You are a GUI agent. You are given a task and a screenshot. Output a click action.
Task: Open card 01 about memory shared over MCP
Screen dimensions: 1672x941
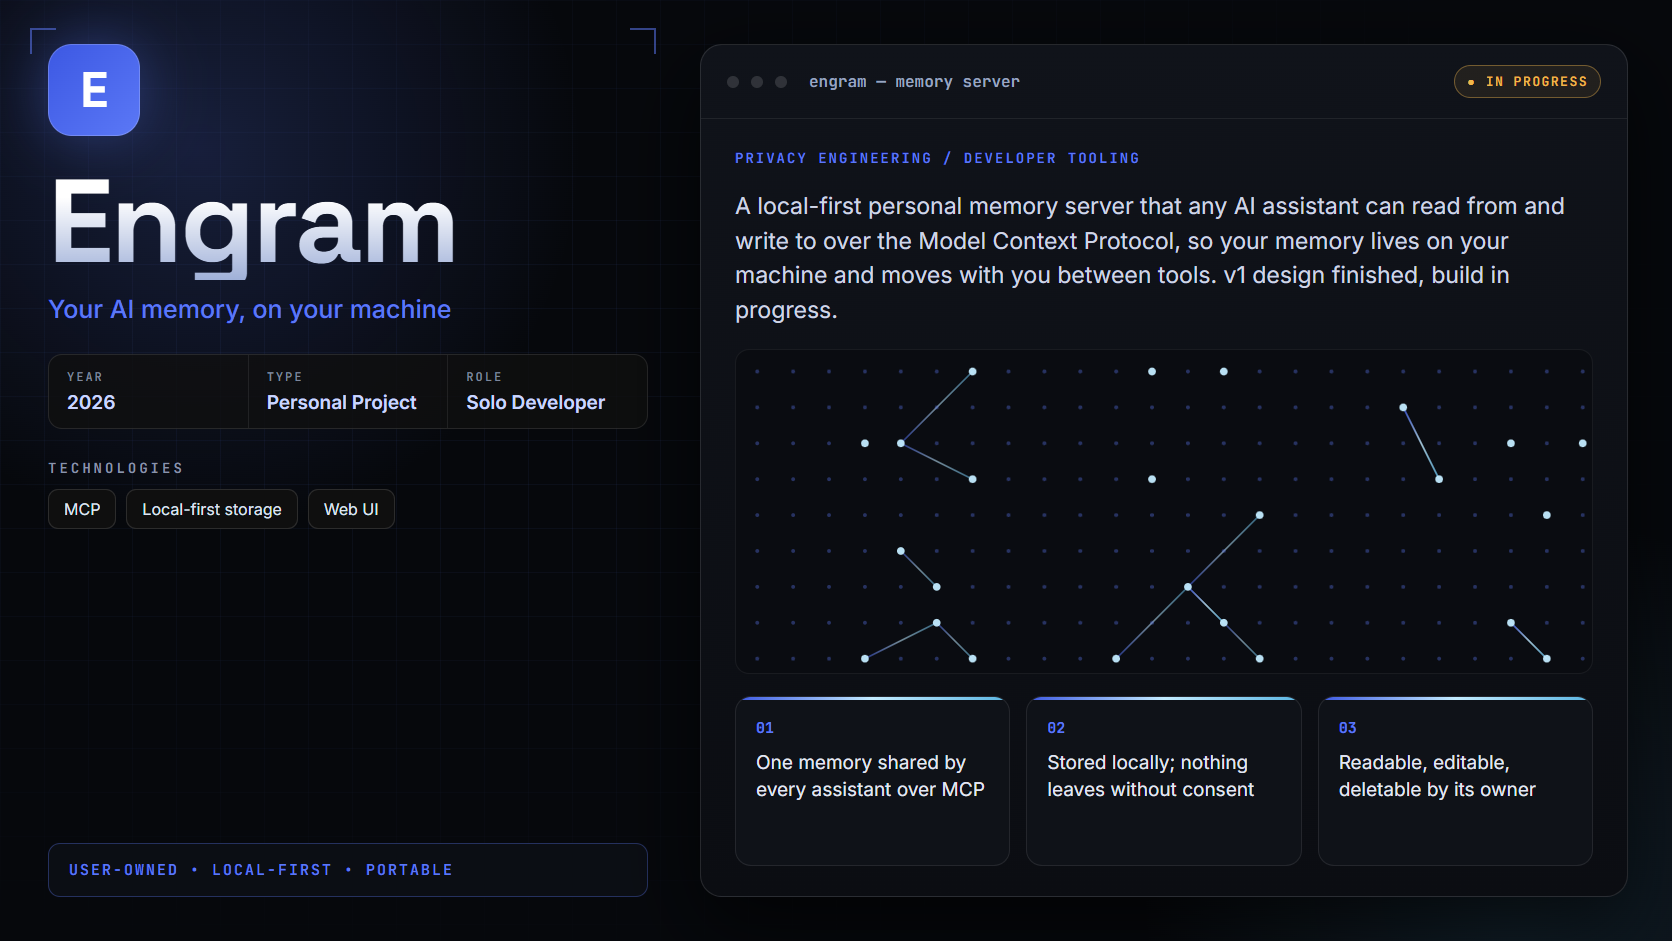click(x=872, y=781)
